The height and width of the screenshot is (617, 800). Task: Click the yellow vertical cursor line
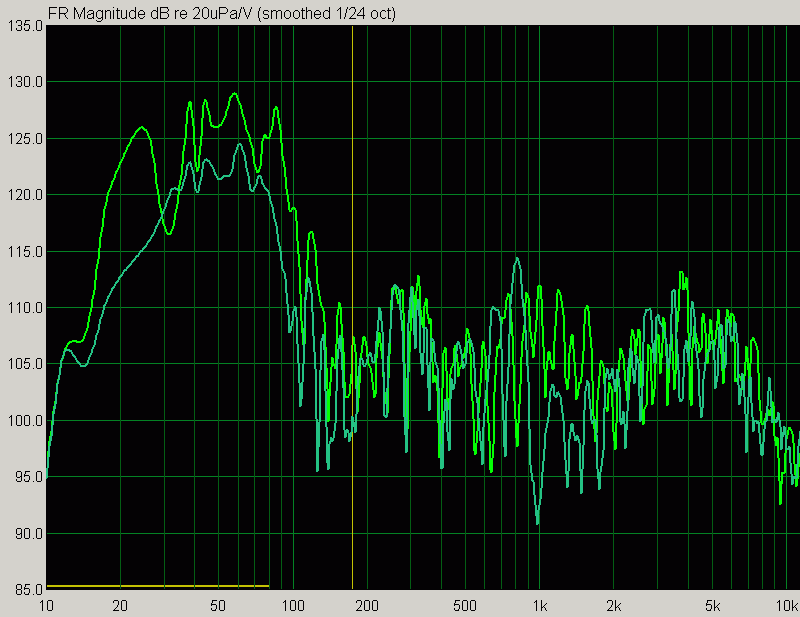[352, 308]
